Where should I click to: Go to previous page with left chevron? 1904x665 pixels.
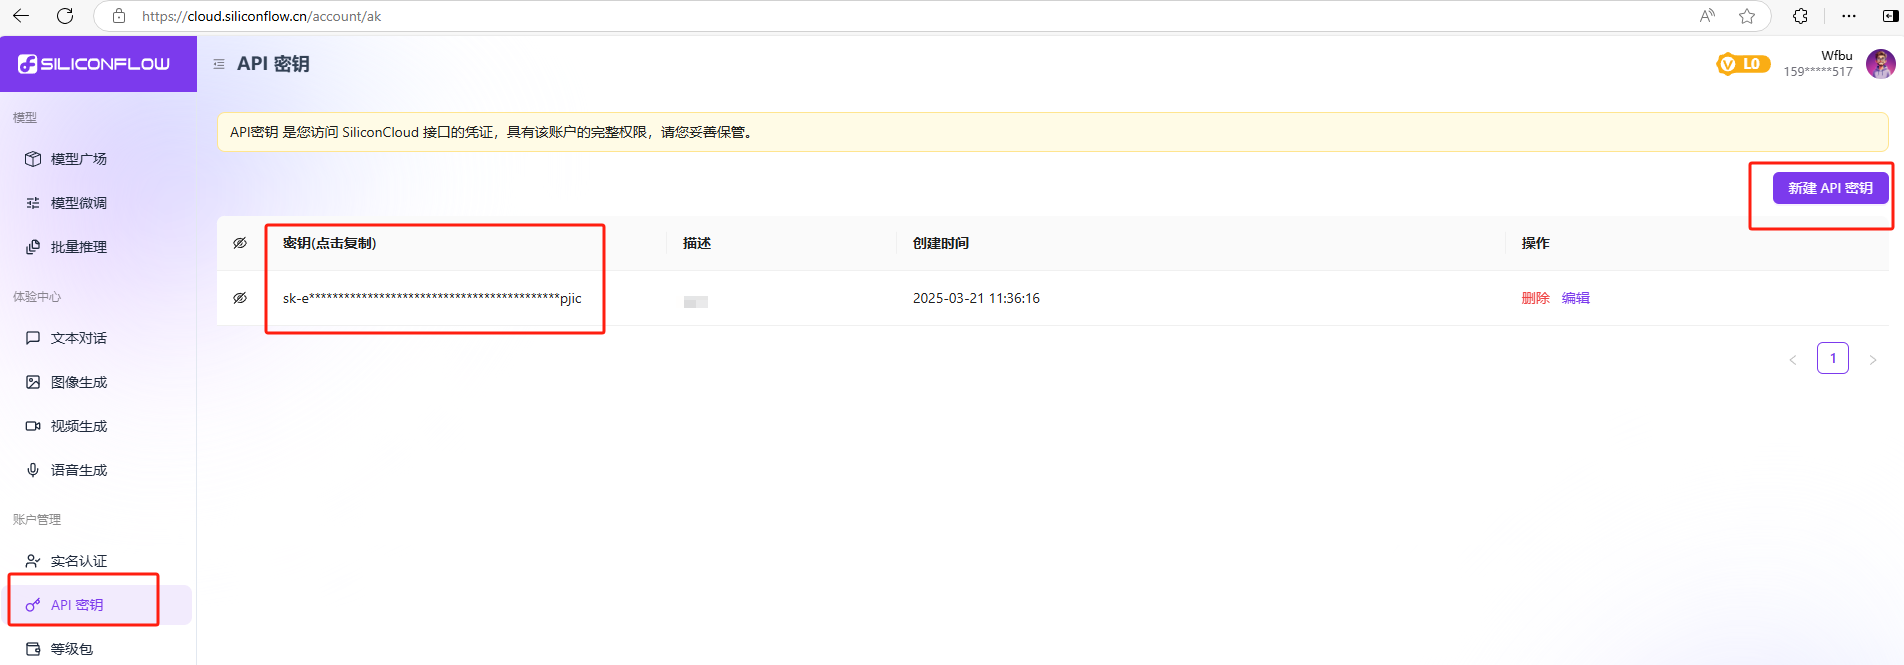[1793, 359]
